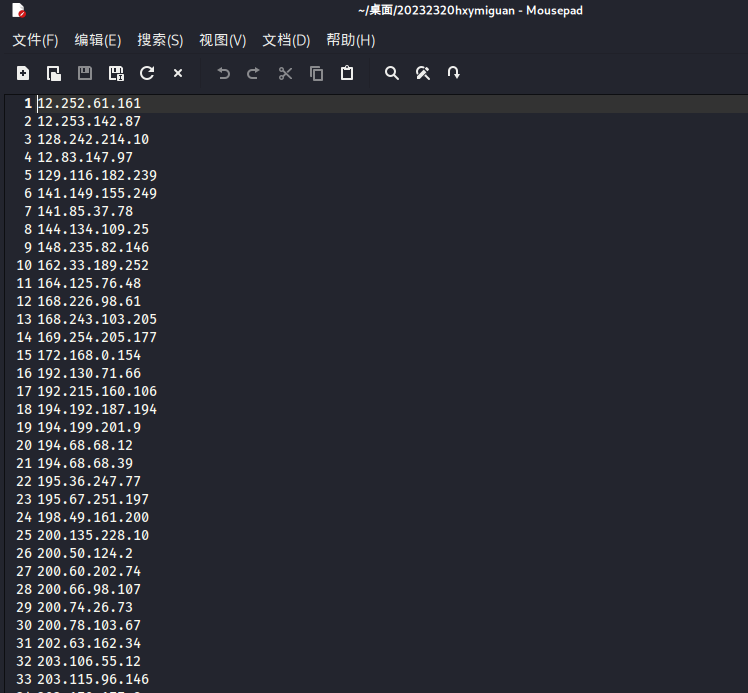748x693 pixels.
Task: Click line number 30 in the gutter
Action: tap(24, 626)
